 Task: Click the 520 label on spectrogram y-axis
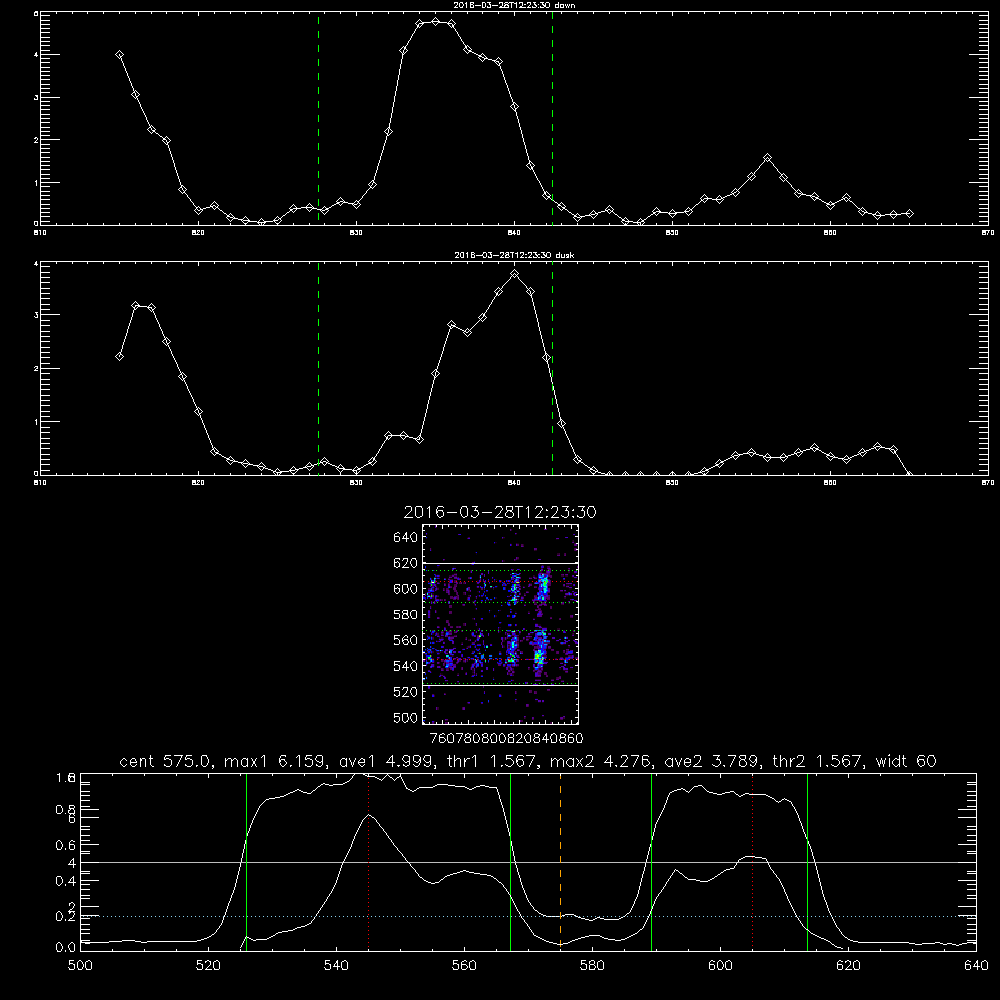[406, 692]
